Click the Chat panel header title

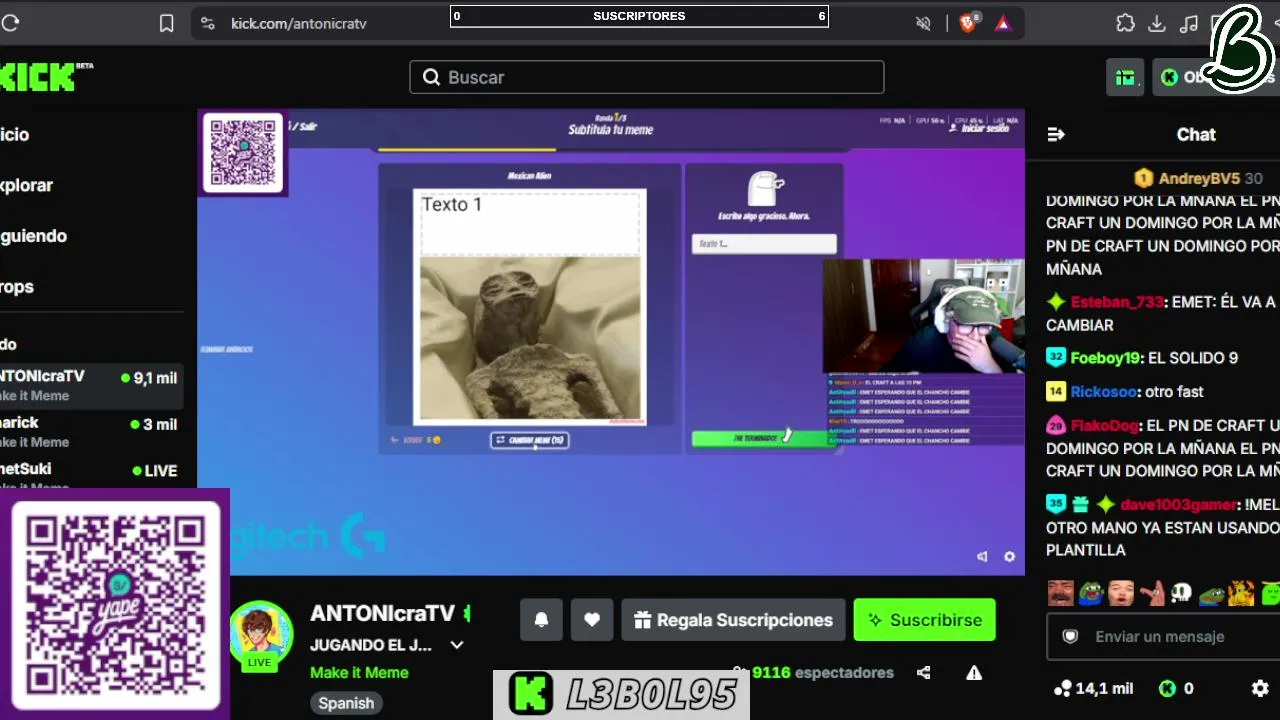pos(1196,134)
